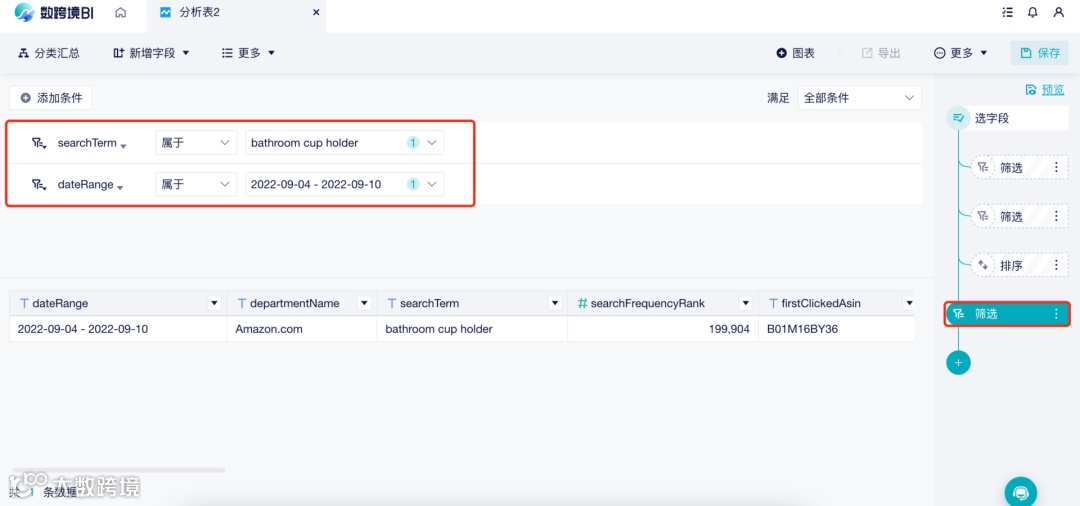Open the departmentName column header menu arrow
This screenshot has width=1080, height=506.
coord(364,303)
